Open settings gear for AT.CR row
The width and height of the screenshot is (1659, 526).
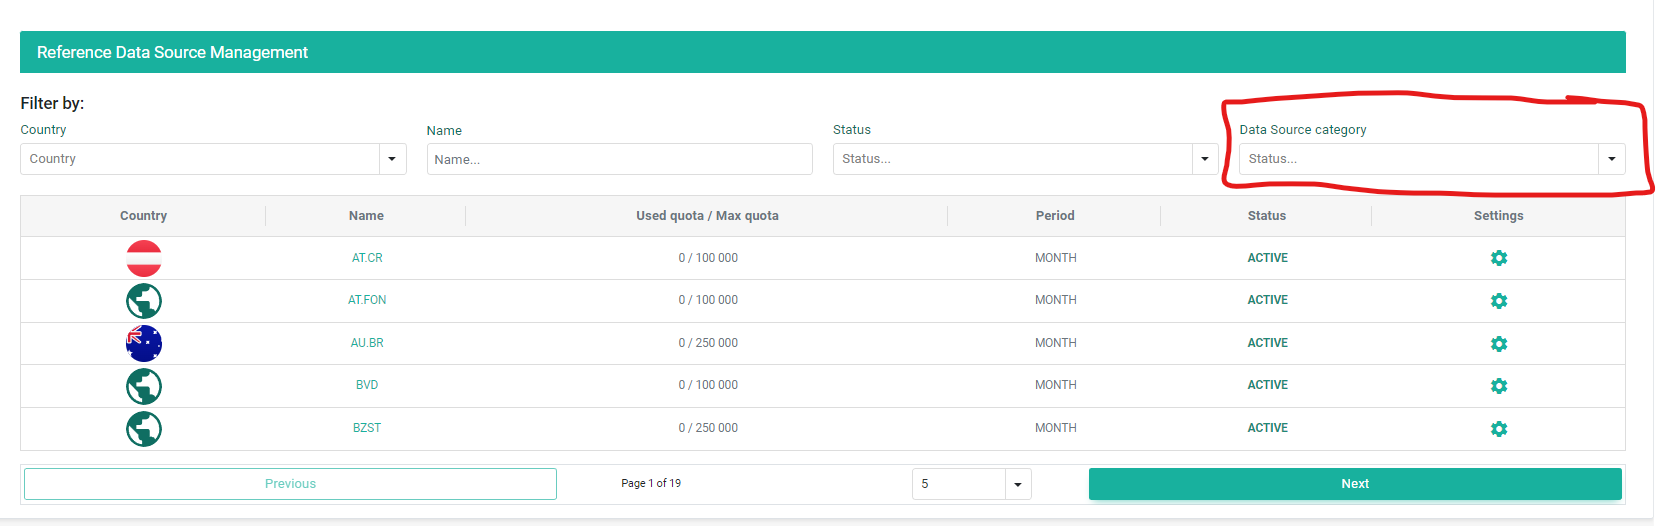1498,258
